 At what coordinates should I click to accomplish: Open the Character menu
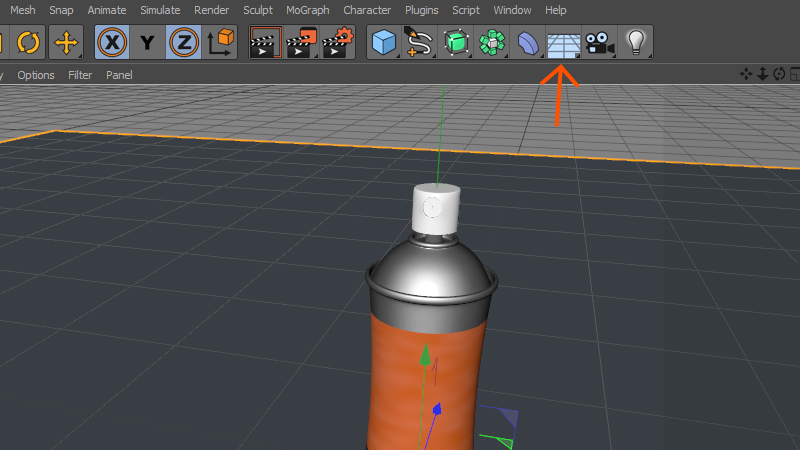click(x=367, y=10)
